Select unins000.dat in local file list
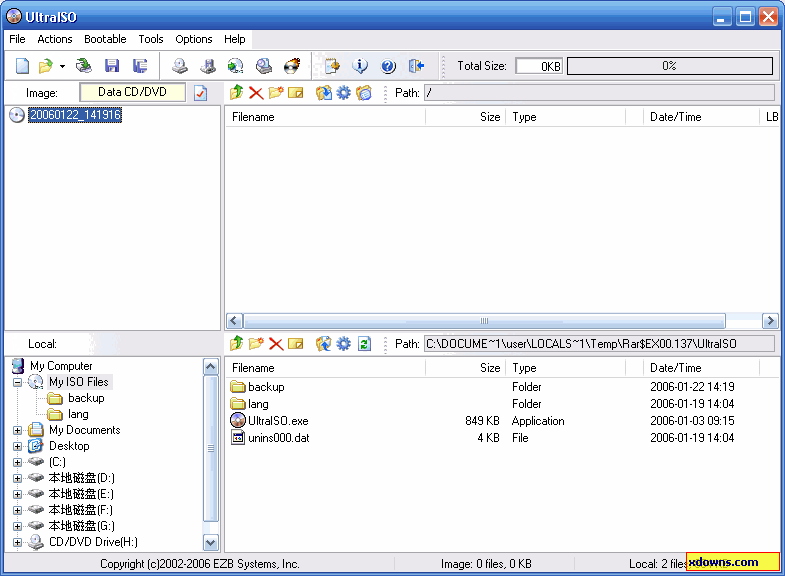The image size is (785, 576). point(278,438)
